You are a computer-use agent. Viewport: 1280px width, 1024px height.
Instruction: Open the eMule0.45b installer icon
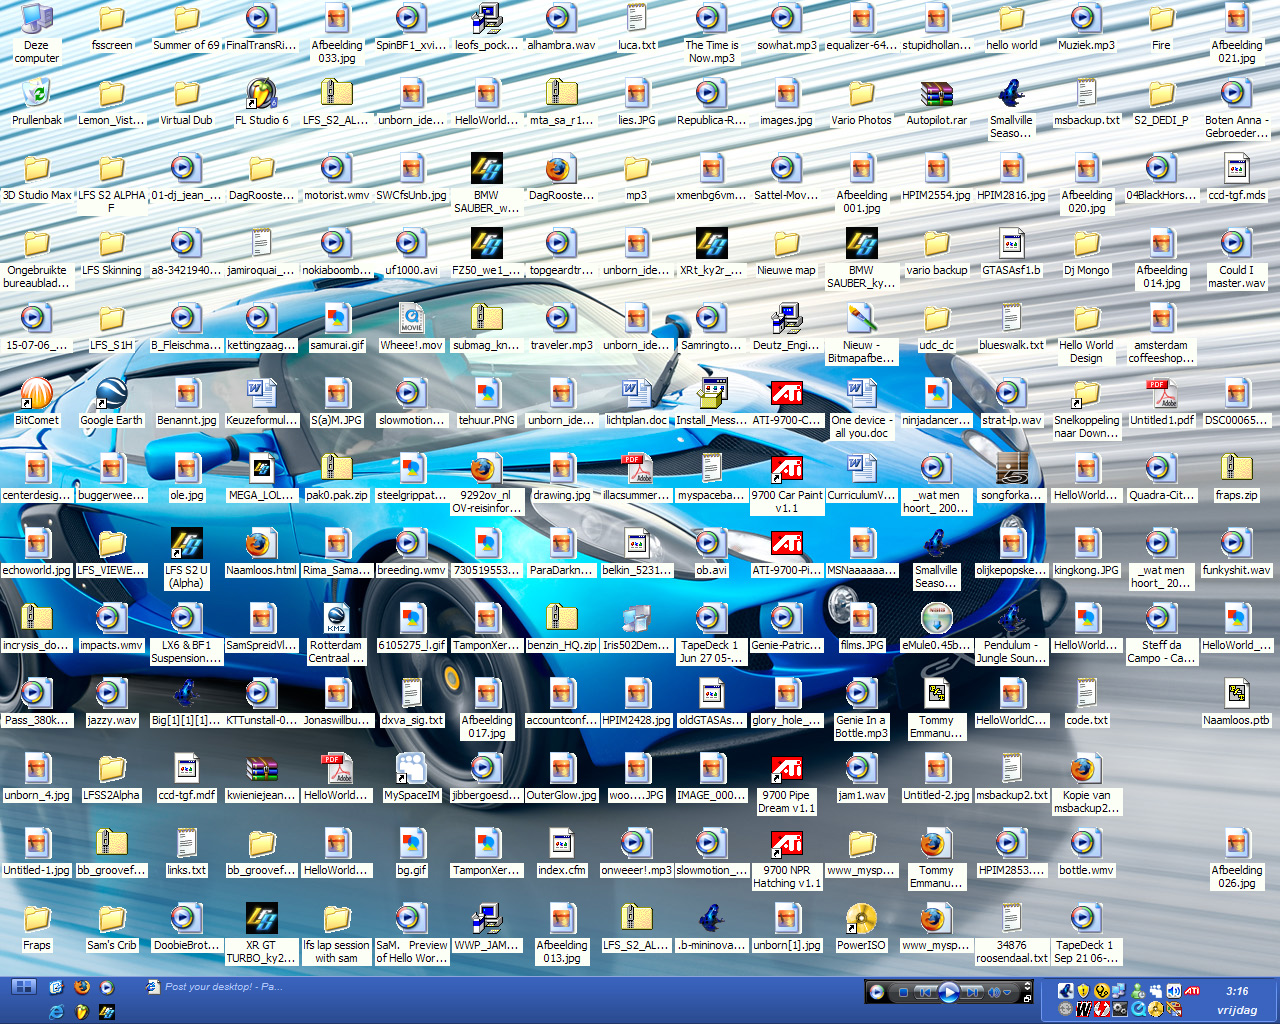[936, 627]
